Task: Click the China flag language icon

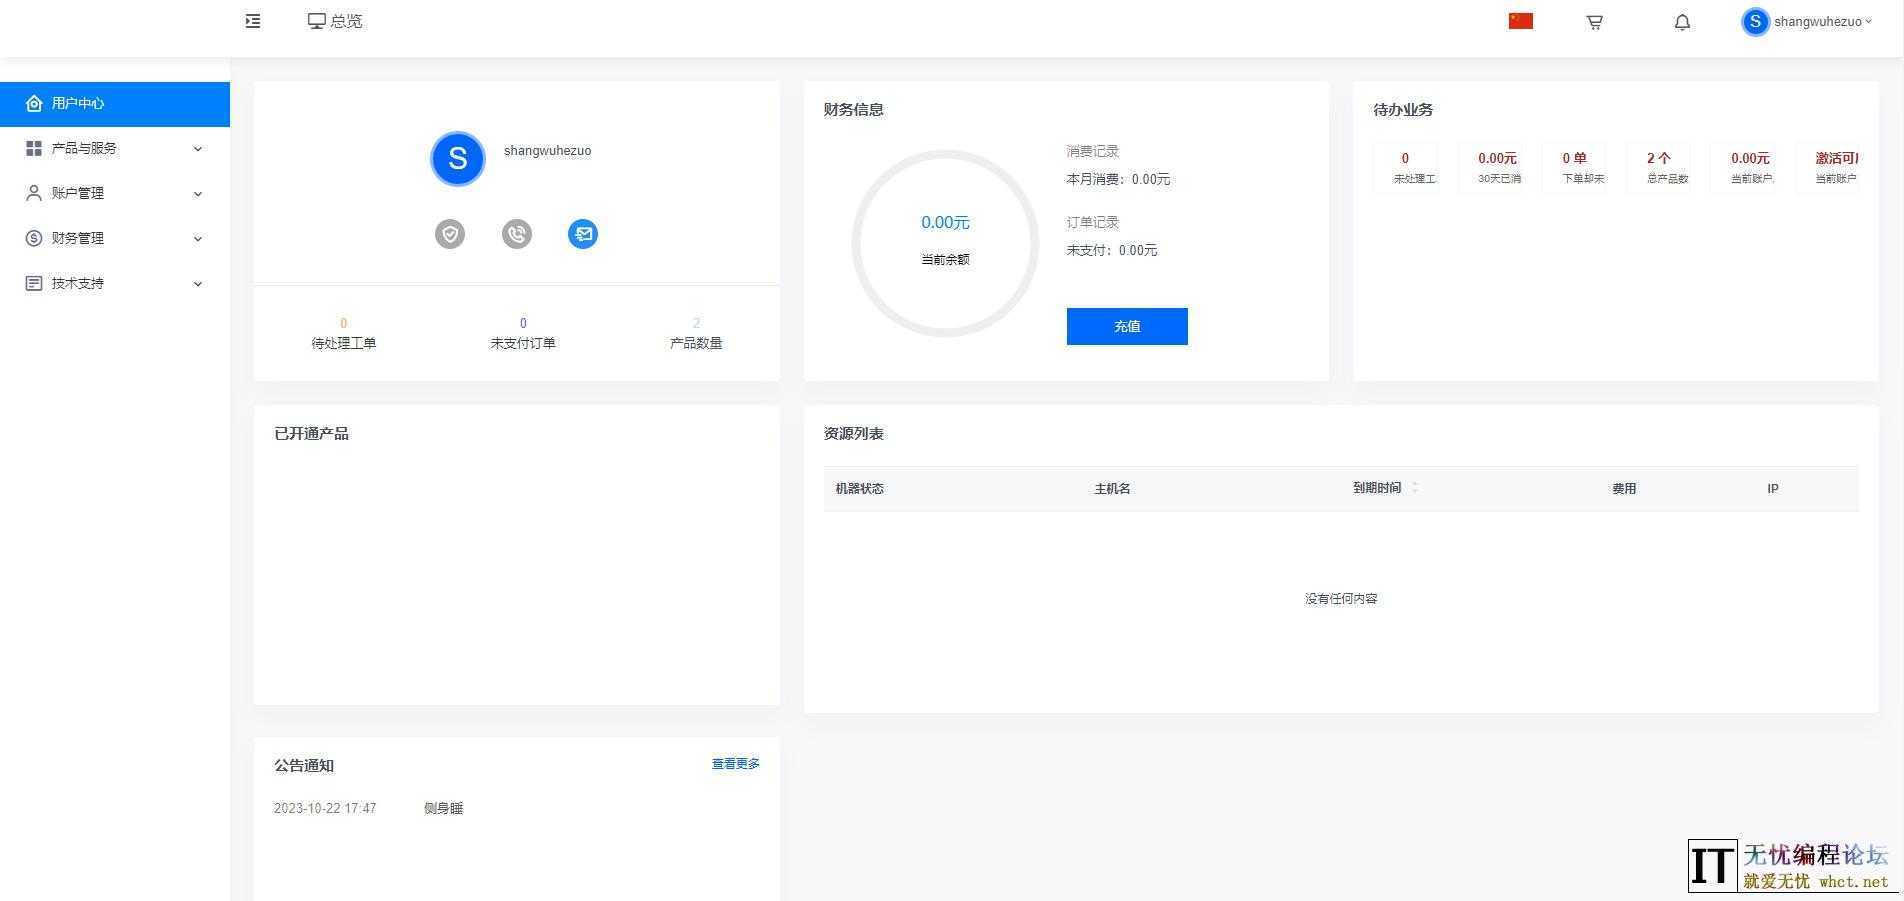Action: coord(1520,21)
